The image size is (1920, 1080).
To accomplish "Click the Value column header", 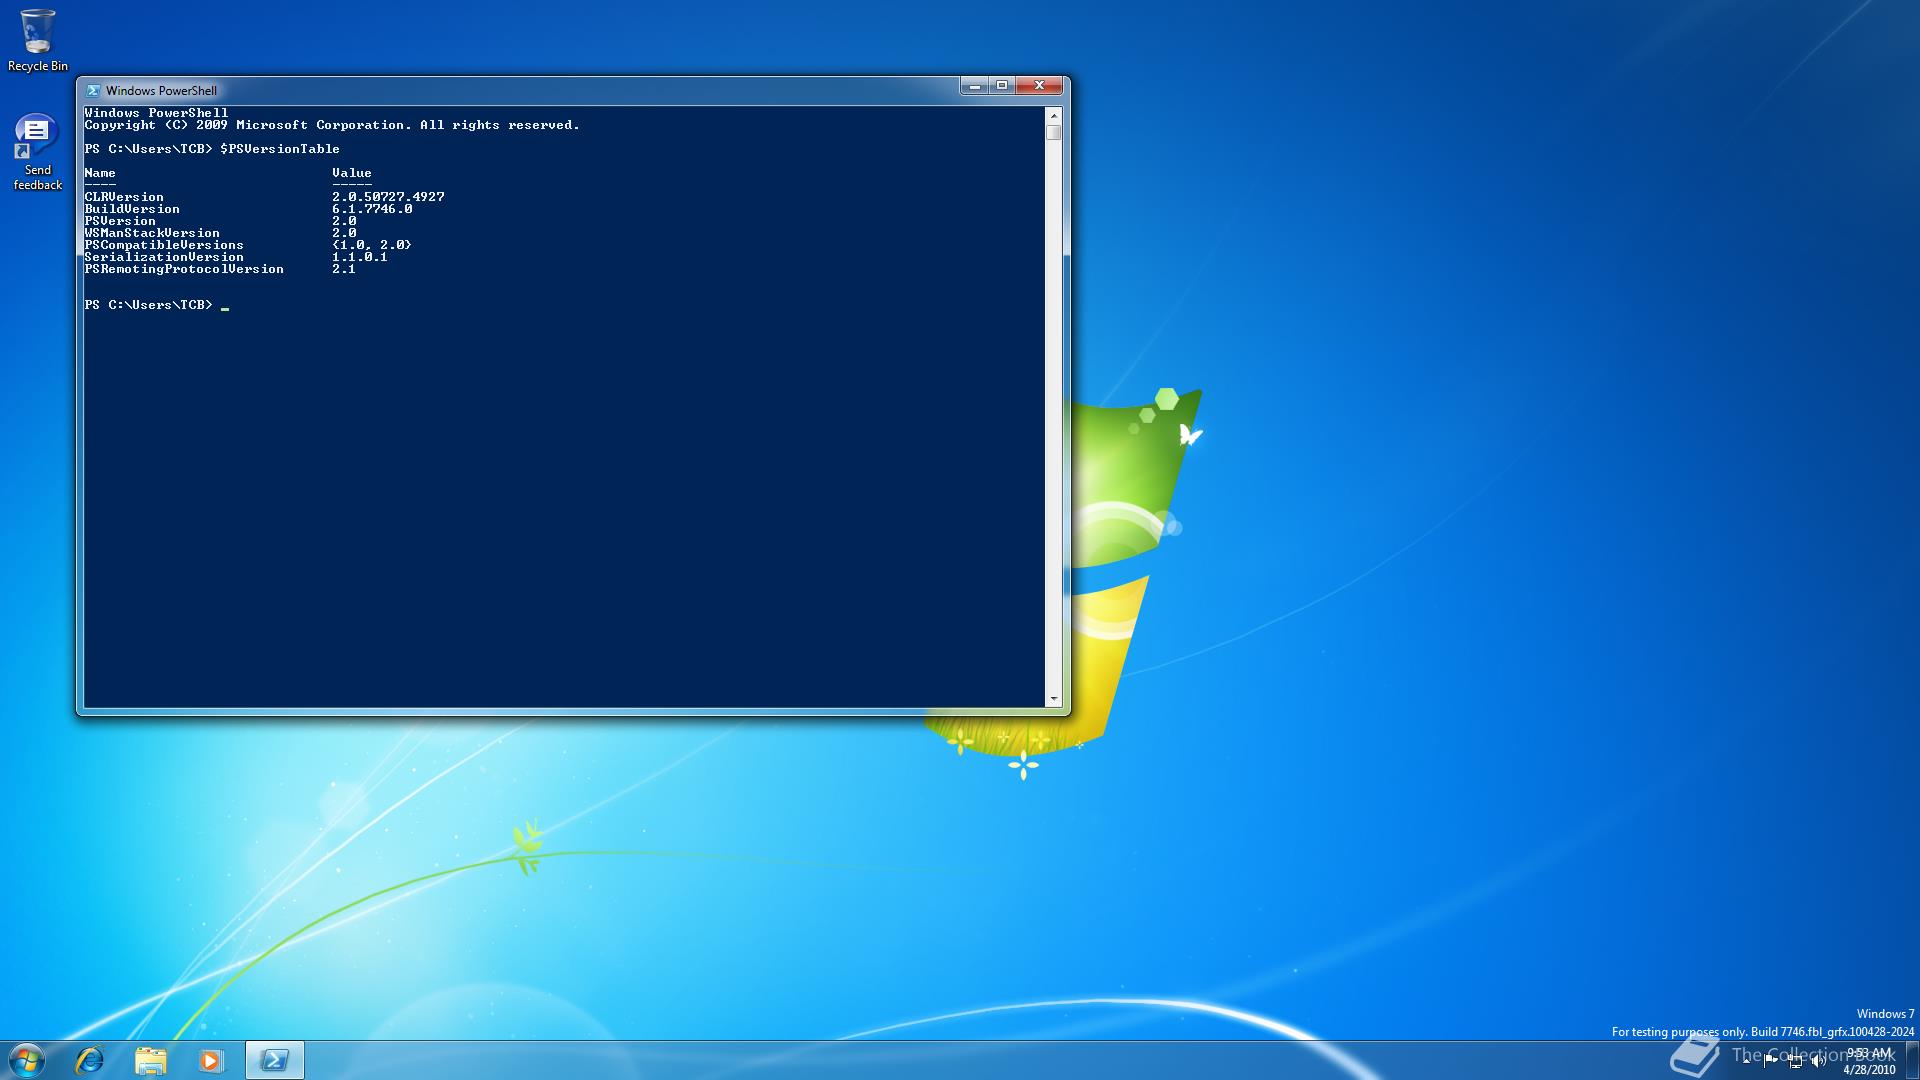I will coord(352,173).
